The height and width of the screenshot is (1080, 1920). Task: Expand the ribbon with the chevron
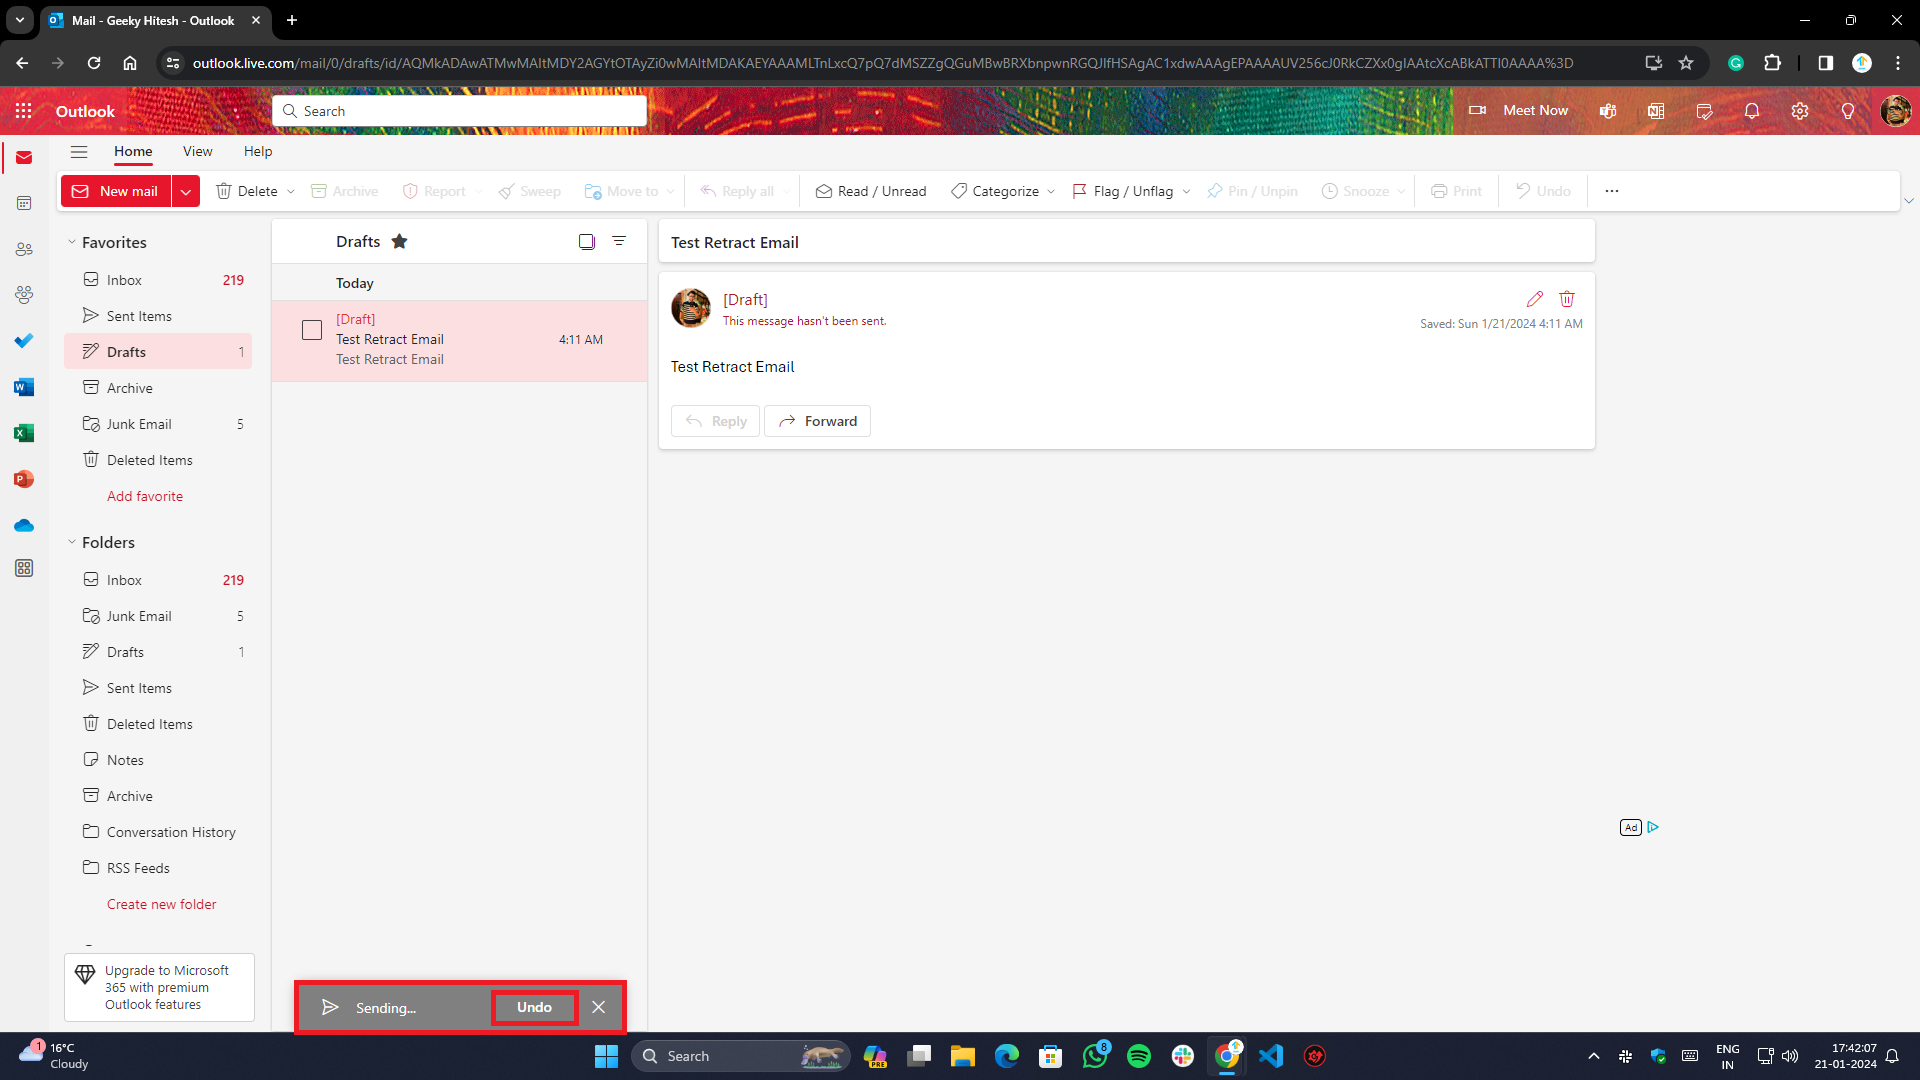[x=1909, y=201]
